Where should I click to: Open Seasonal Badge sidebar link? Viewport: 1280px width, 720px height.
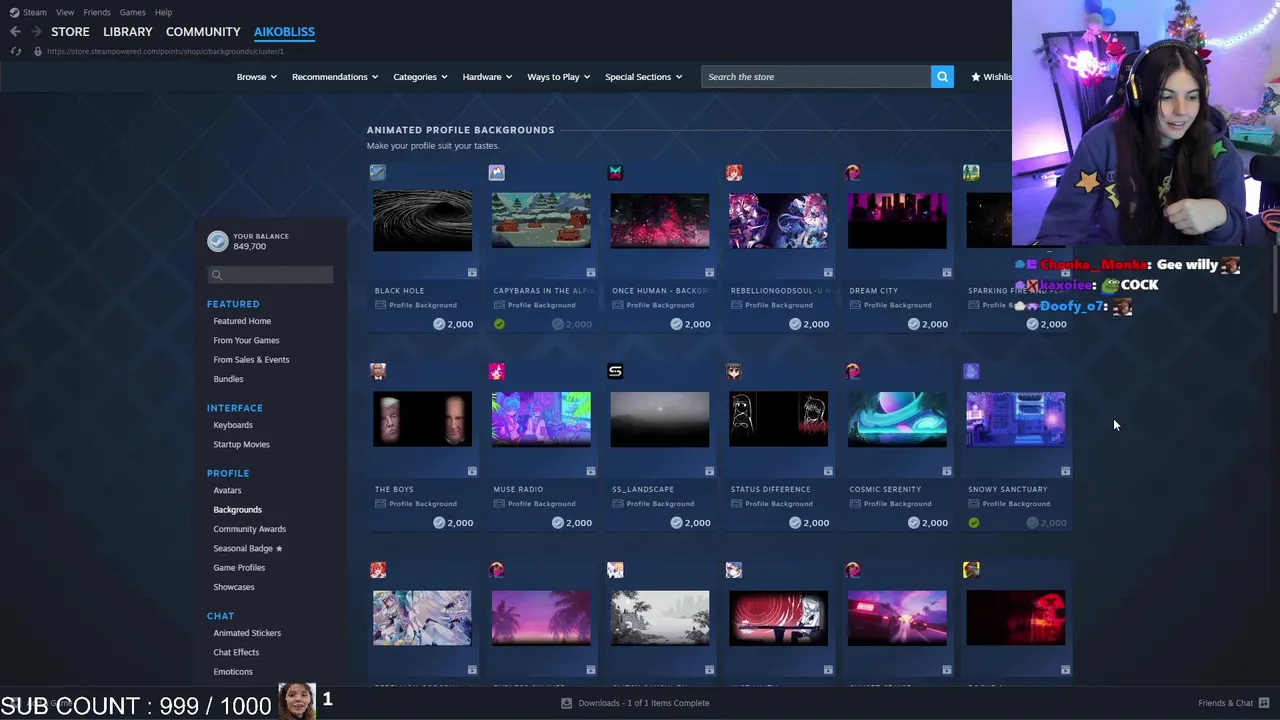(247, 548)
